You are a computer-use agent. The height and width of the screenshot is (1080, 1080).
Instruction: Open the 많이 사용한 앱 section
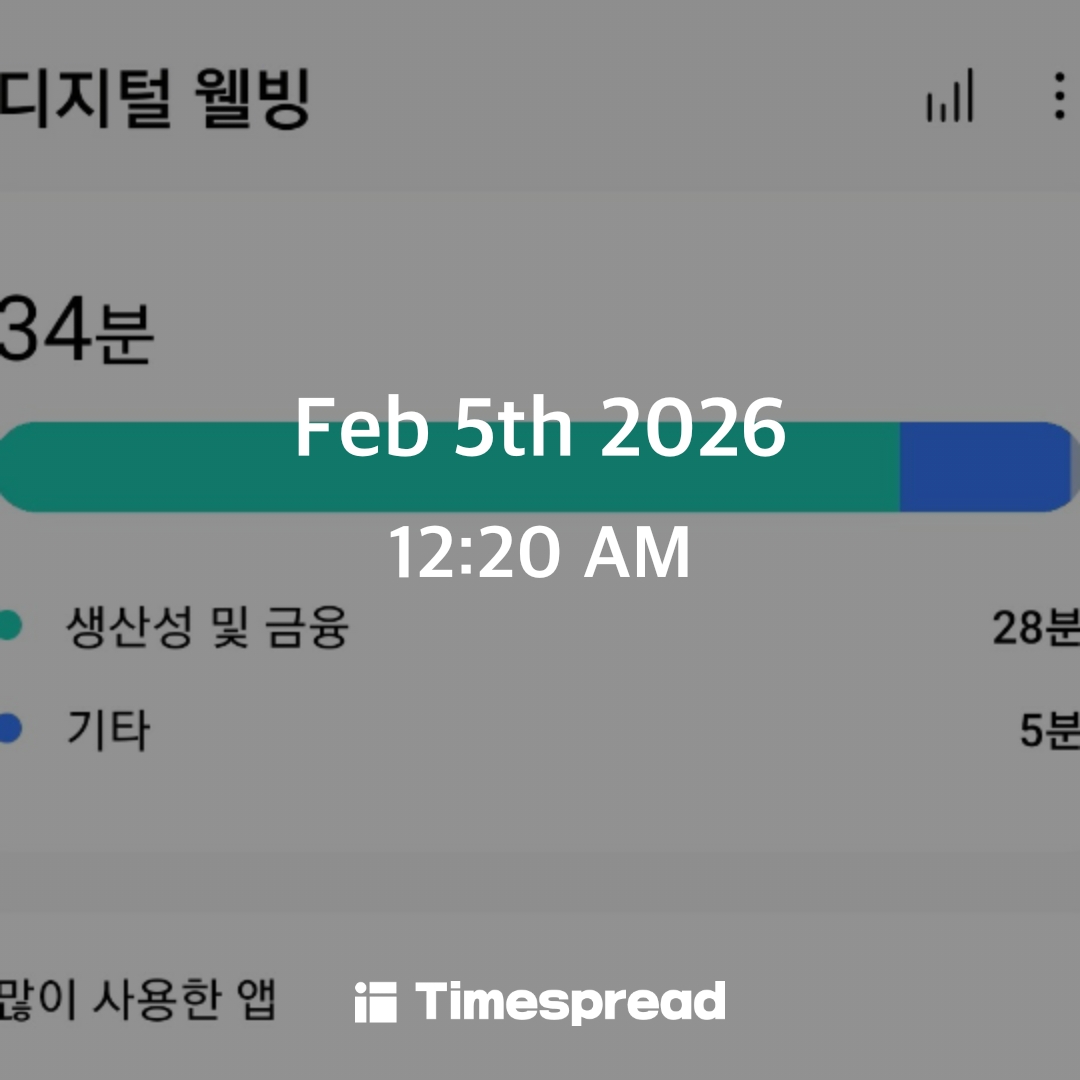[x=137, y=1000]
